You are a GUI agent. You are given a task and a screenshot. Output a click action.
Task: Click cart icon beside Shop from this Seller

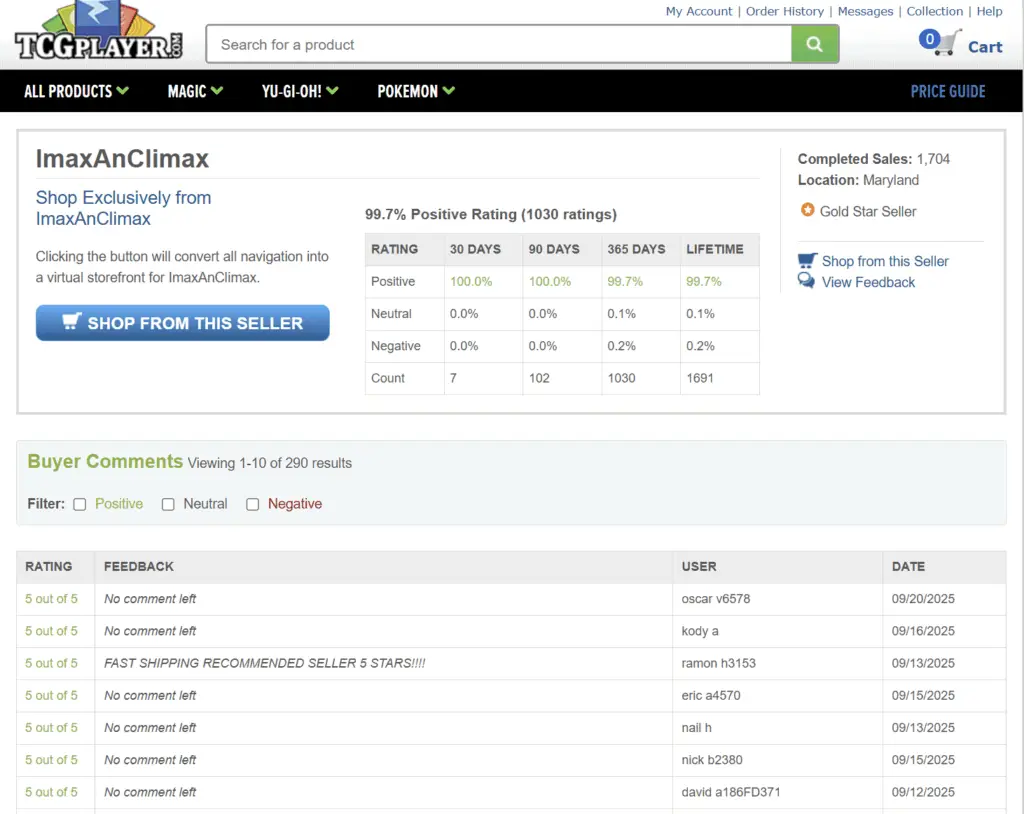(807, 261)
